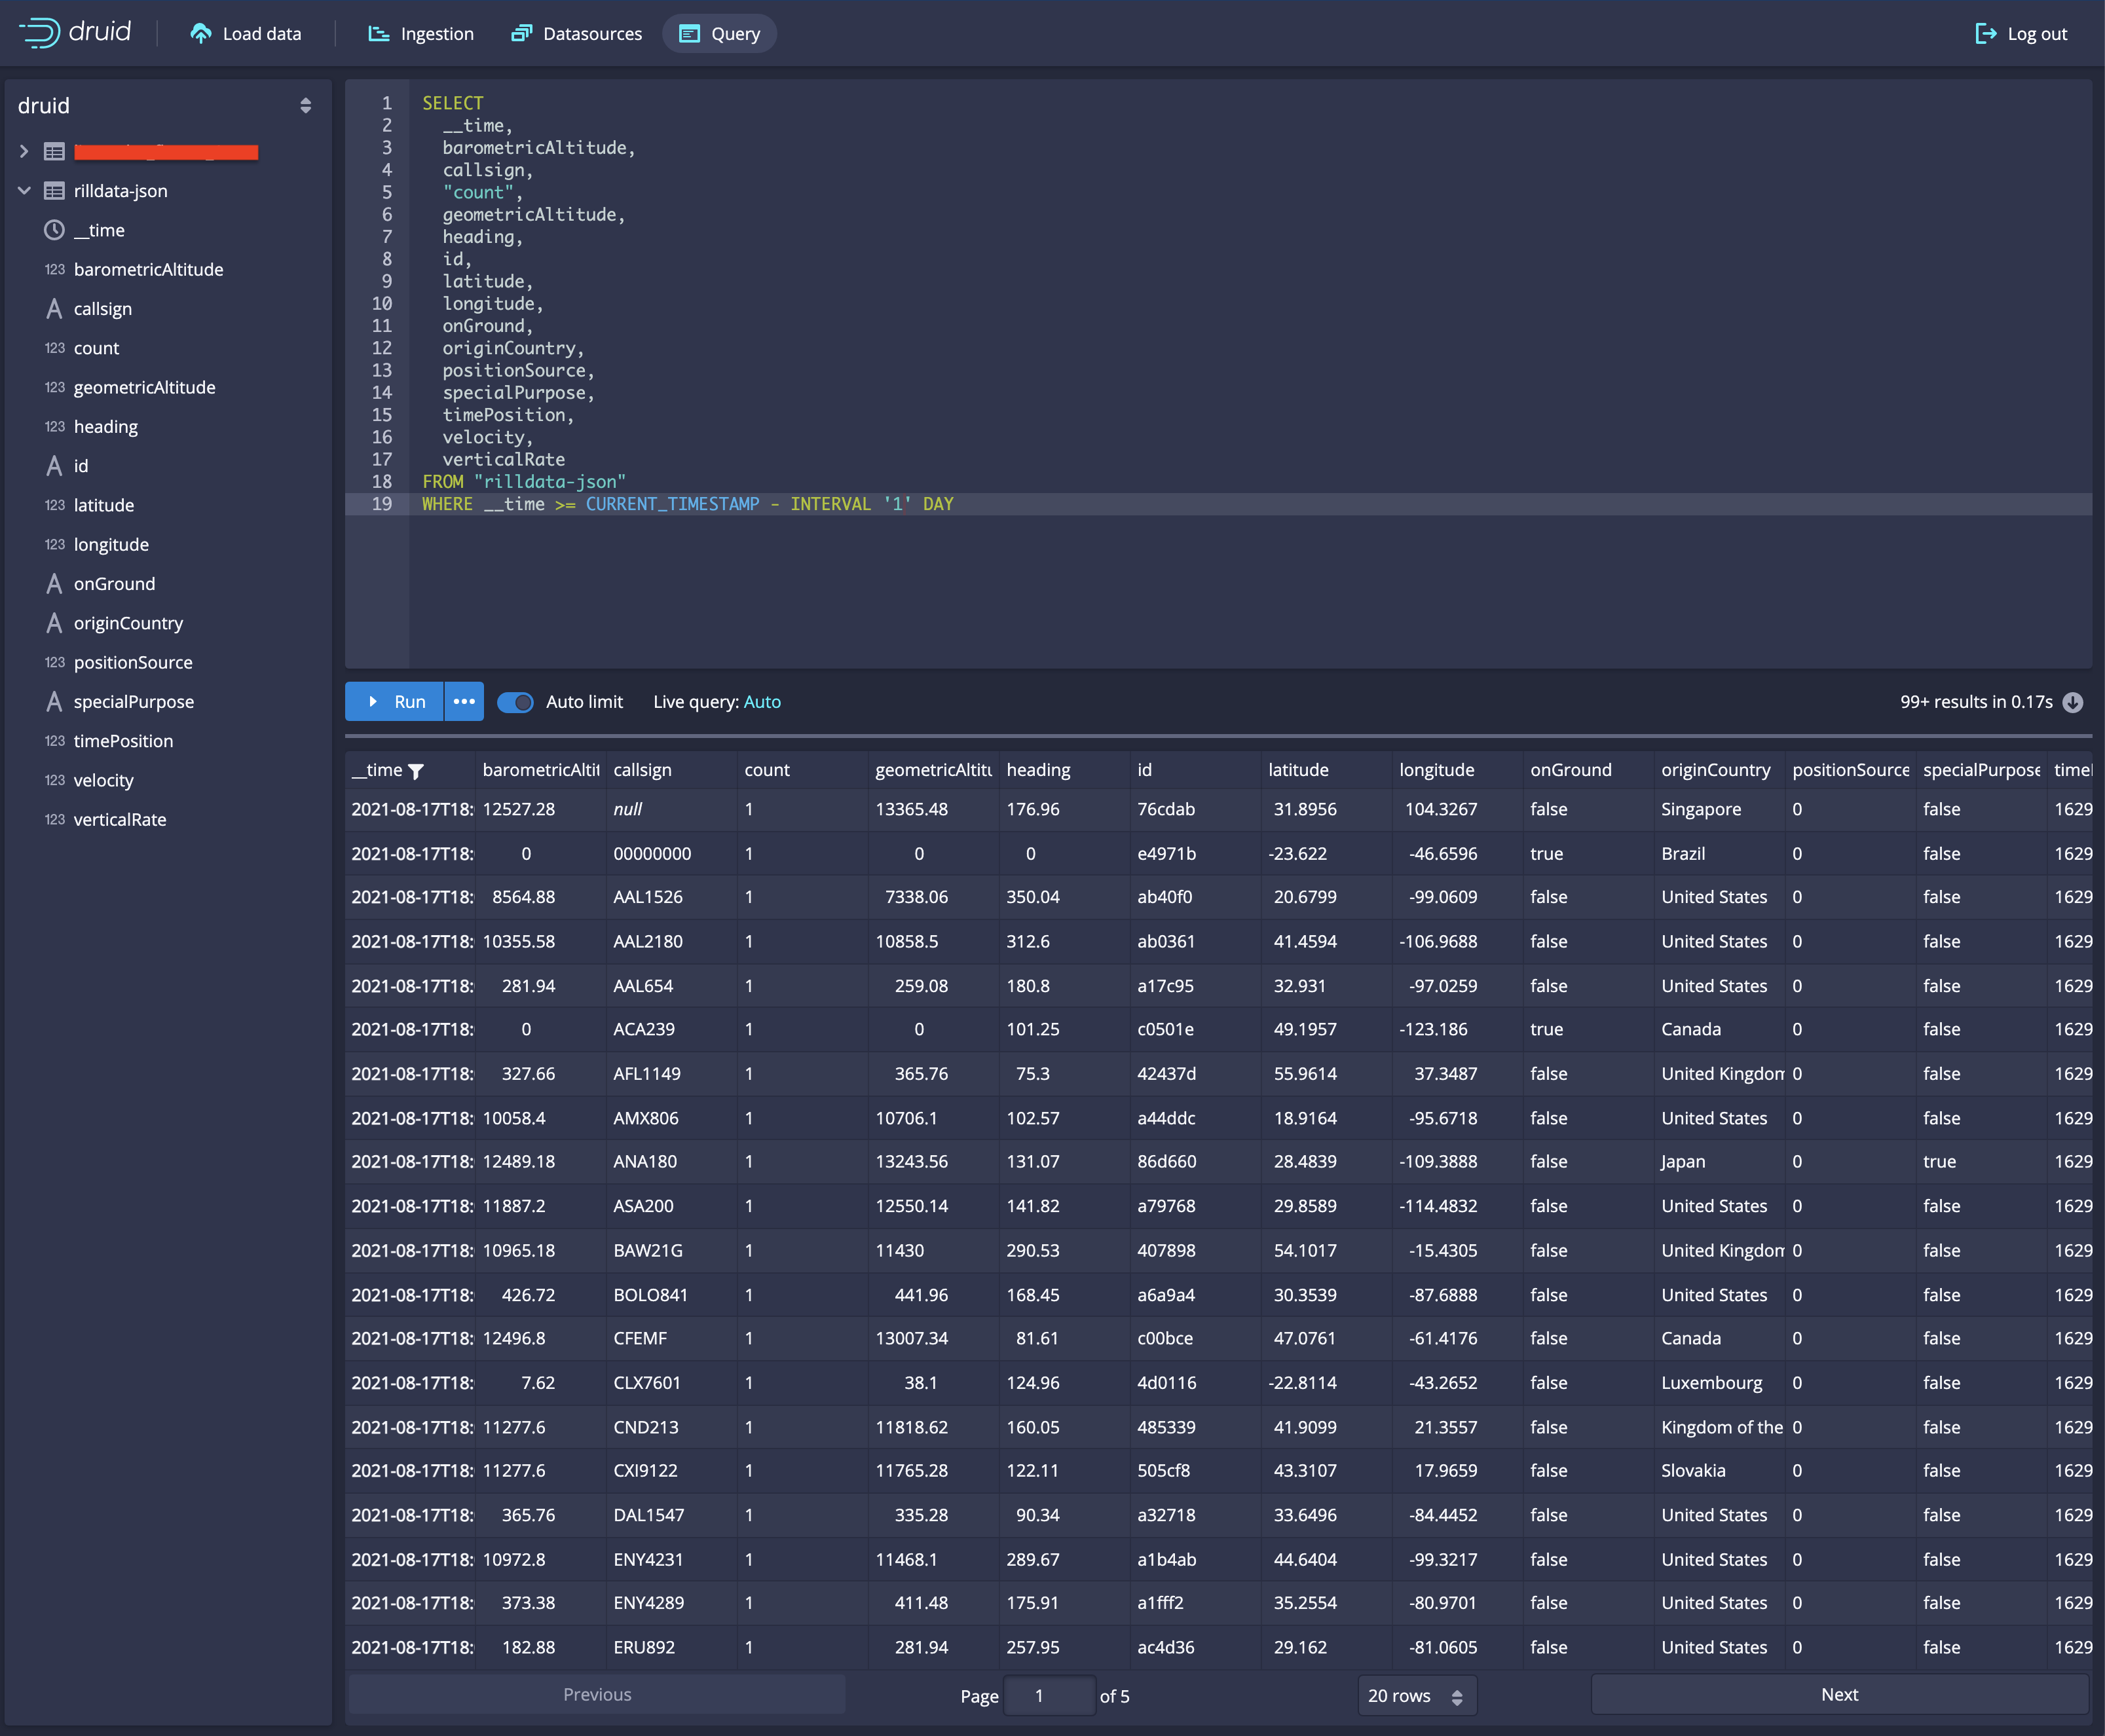Click line 19 WHERE clause in editor
This screenshot has height=1736, width=2105.
(x=687, y=504)
